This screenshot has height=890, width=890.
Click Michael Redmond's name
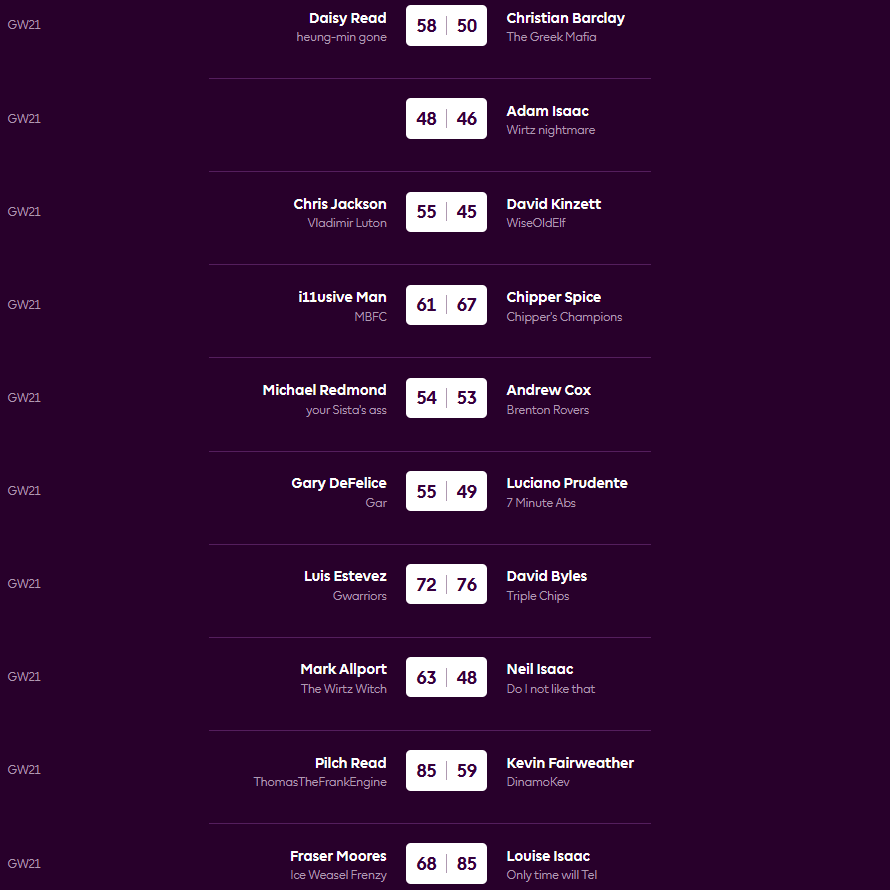pos(324,390)
